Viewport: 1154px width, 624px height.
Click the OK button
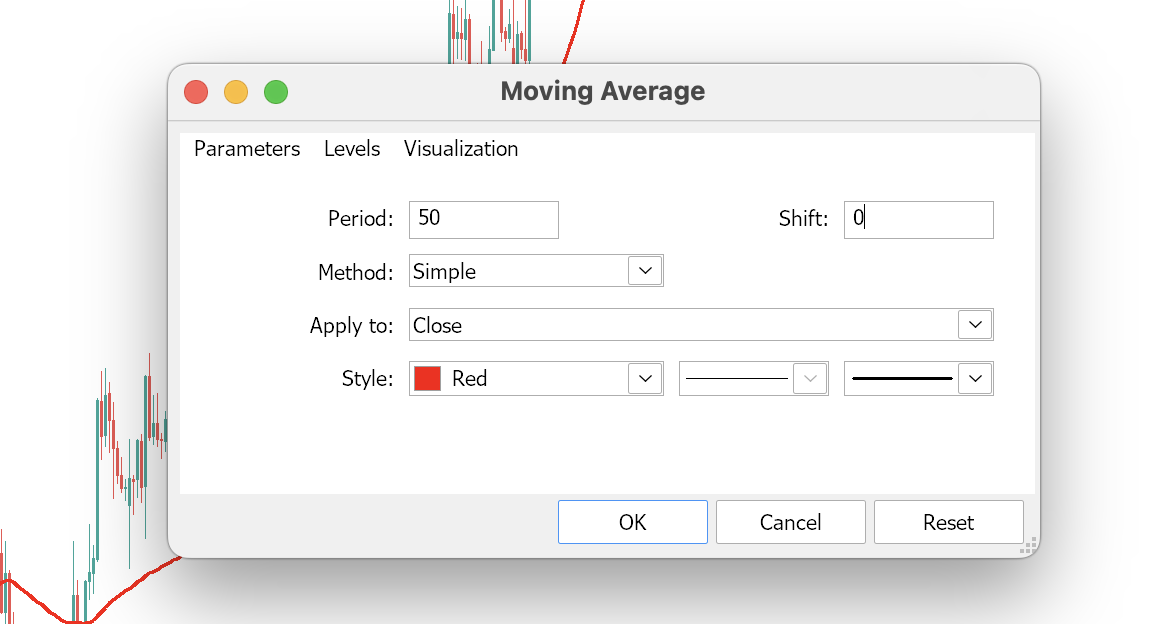633,522
